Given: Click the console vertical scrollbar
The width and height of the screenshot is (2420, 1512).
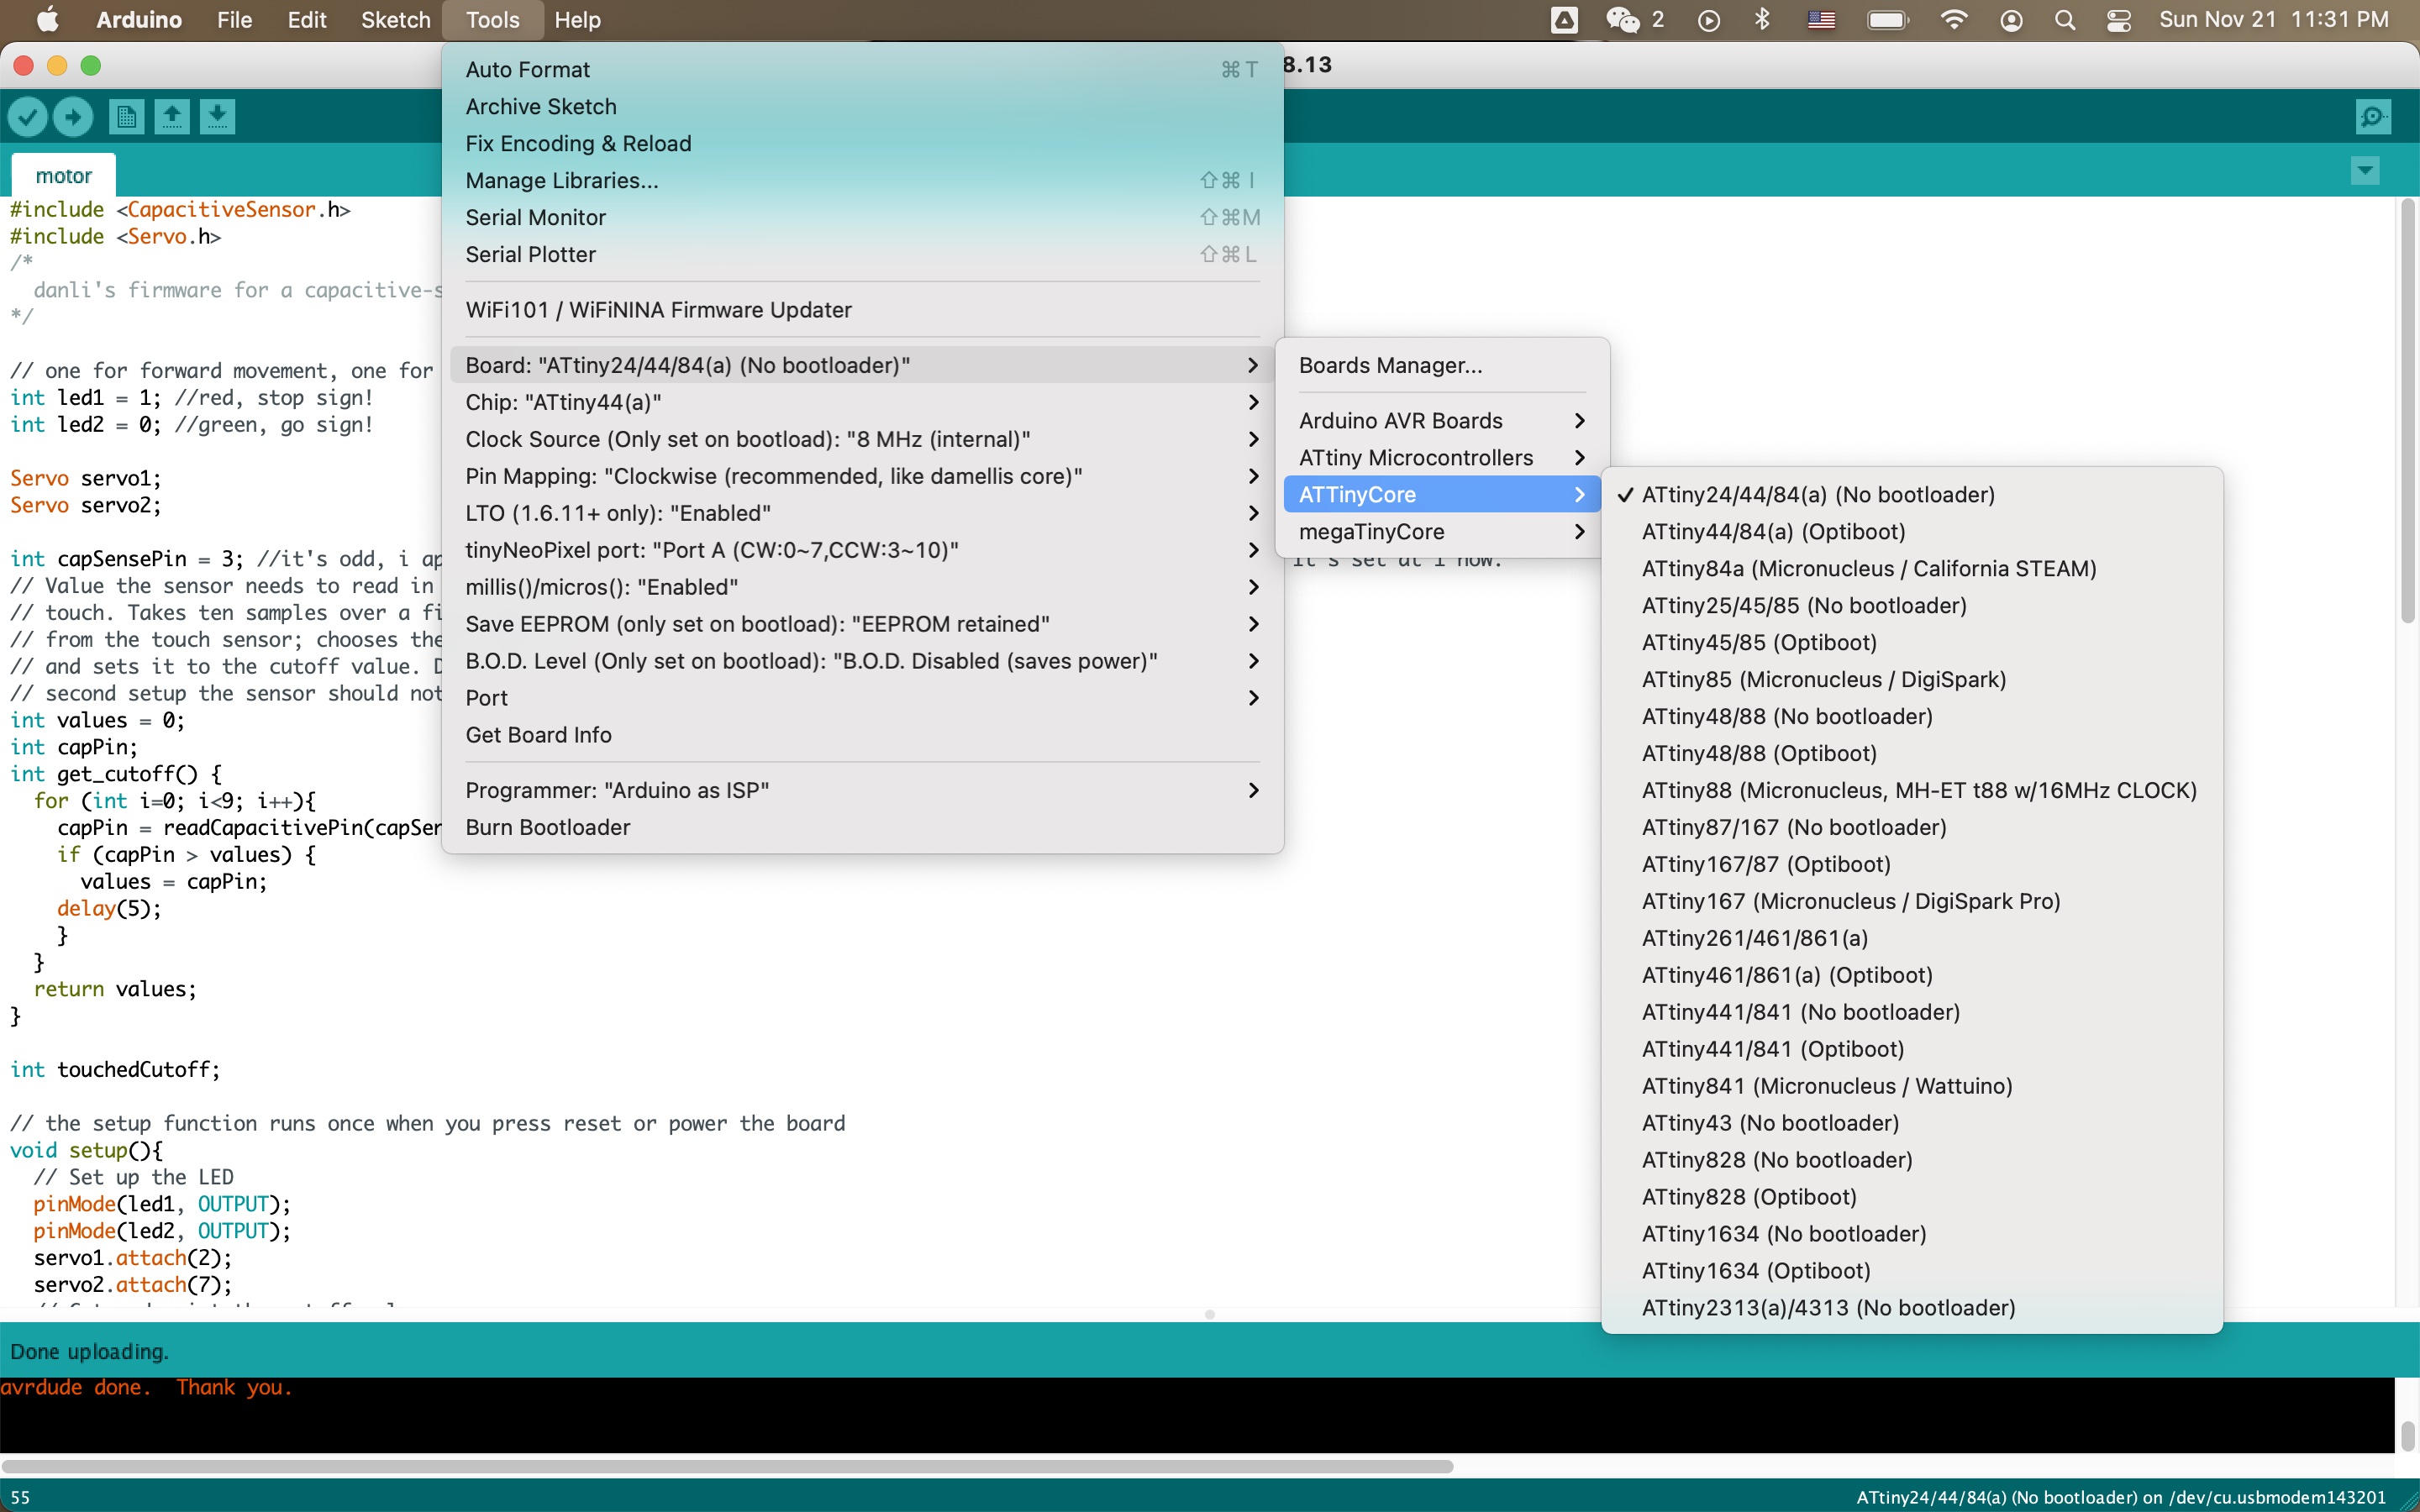Looking at the screenshot, I should [x=2408, y=1436].
